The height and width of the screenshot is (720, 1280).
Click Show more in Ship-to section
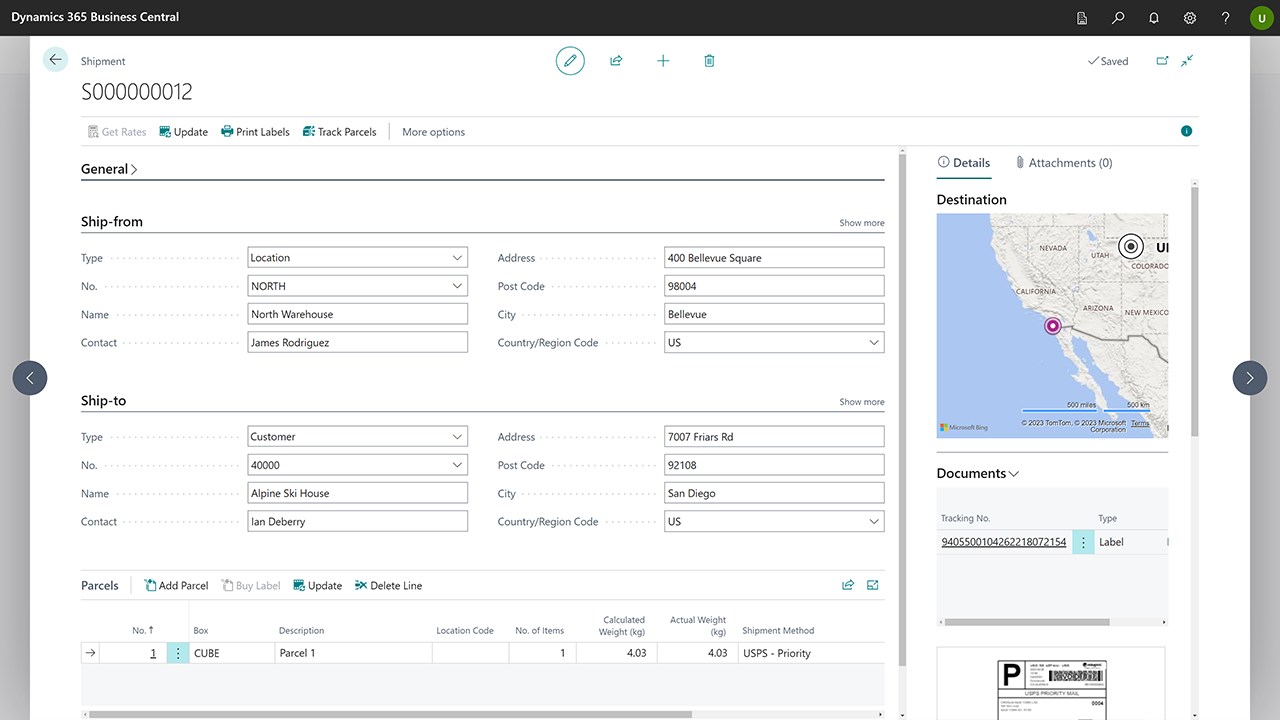point(862,402)
